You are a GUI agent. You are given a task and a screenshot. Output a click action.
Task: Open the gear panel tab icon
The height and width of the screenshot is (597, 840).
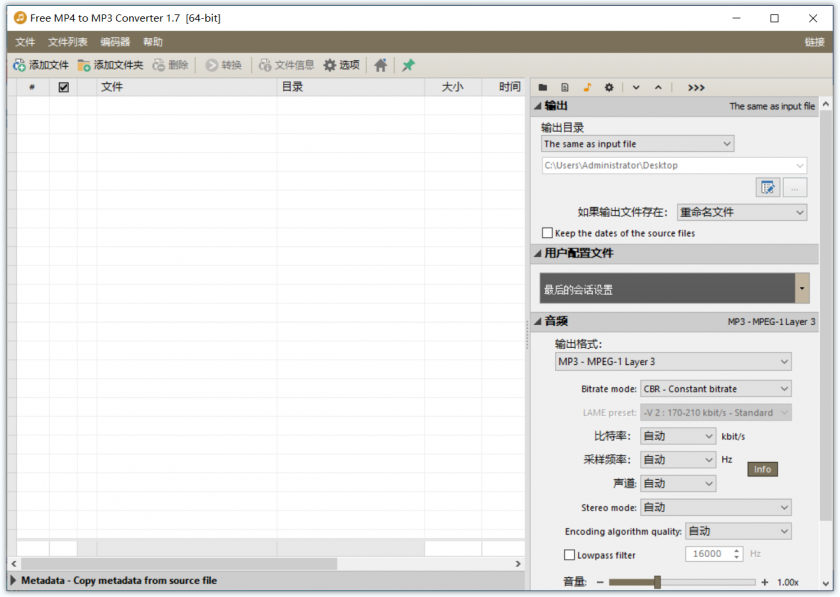pos(609,87)
